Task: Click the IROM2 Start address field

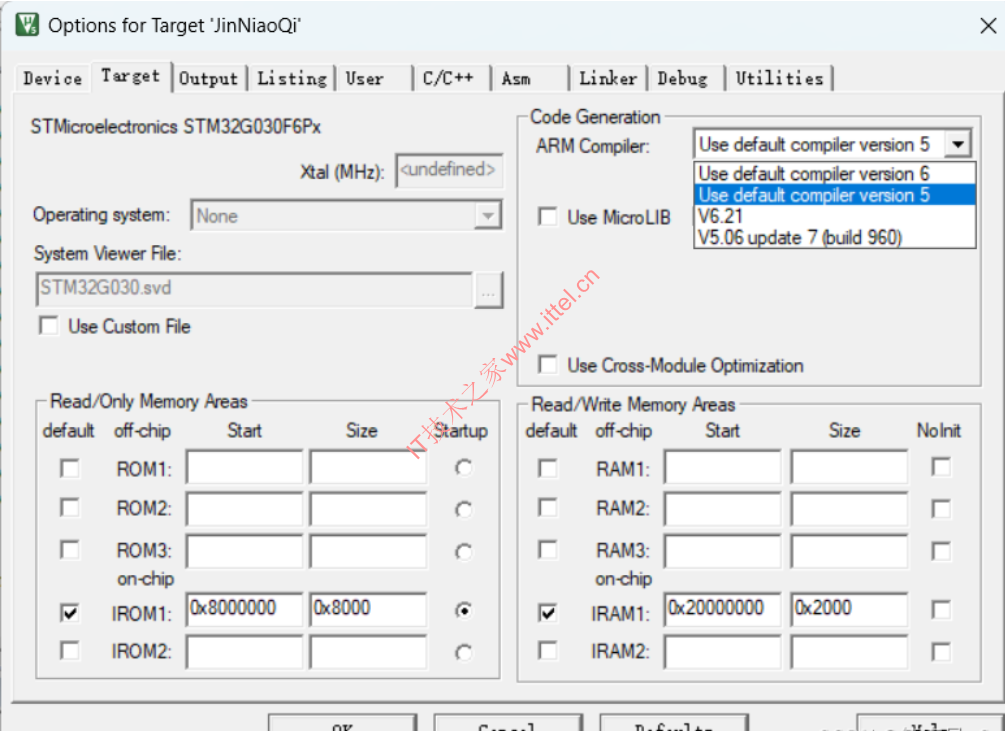Action: [x=244, y=652]
